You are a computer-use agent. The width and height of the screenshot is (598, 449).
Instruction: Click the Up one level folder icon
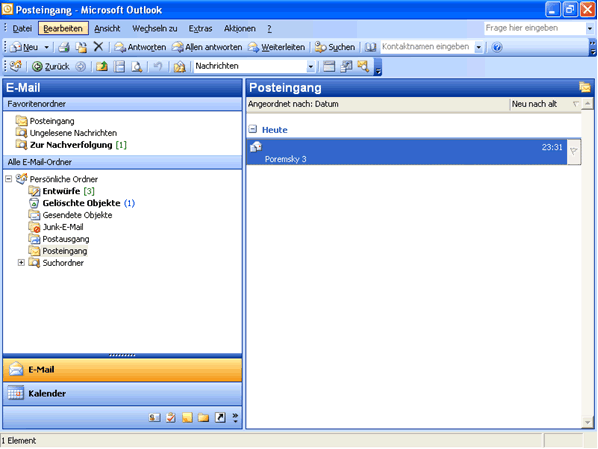point(101,66)
